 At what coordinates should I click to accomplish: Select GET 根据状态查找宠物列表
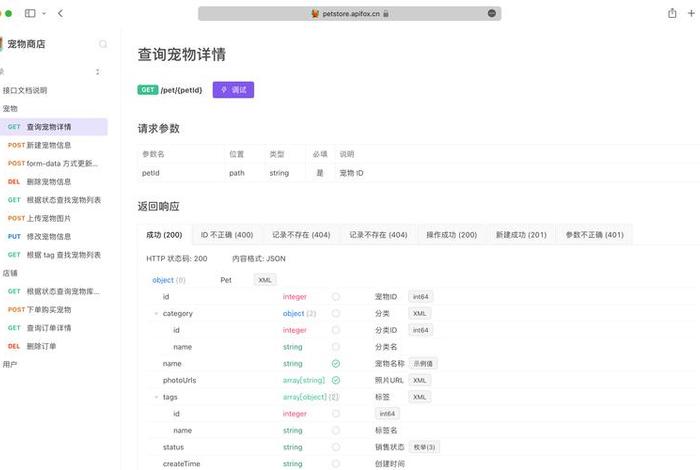[x=54, y=200]
